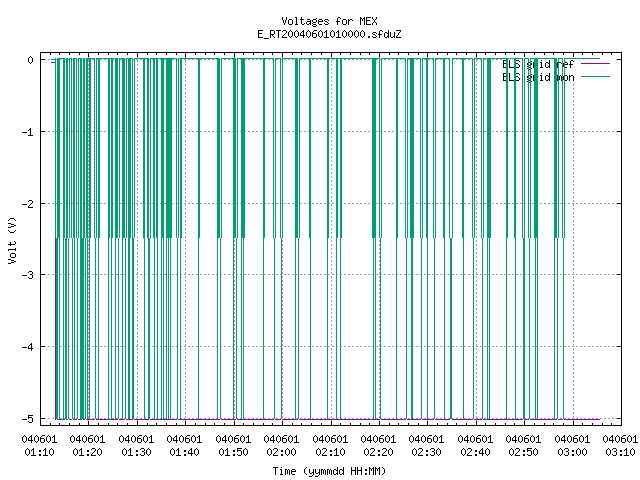
Task: Click the x-axis tick label 03:00
Action: [572, 452]
